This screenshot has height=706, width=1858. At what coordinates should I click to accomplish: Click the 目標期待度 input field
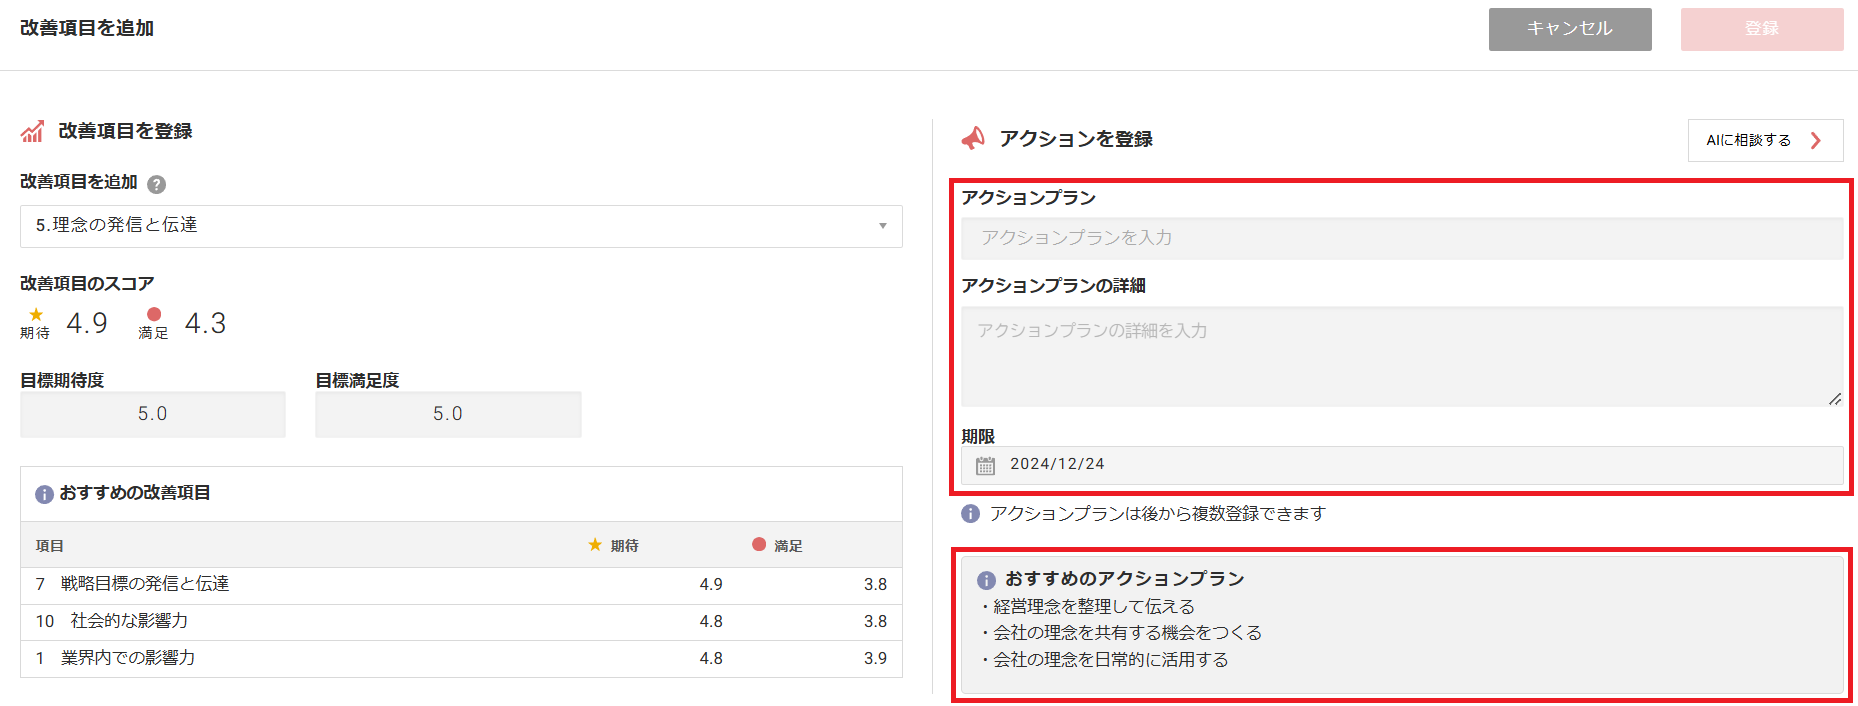153,414
